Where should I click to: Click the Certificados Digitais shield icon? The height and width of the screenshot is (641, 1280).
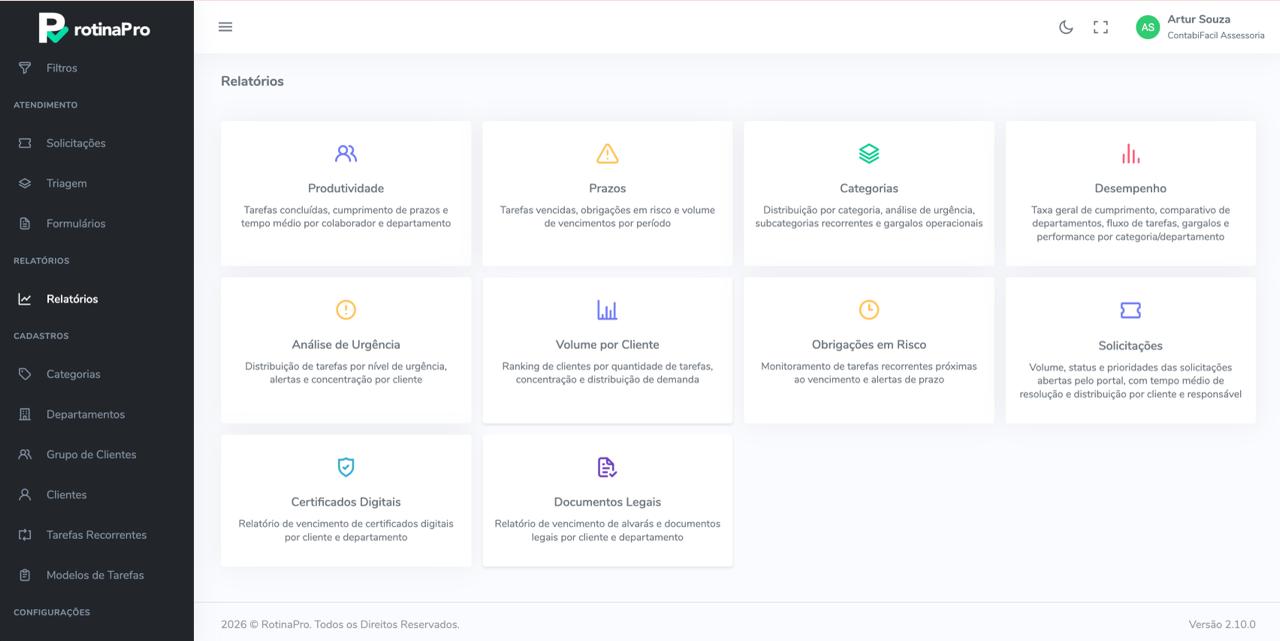(346, 467)
